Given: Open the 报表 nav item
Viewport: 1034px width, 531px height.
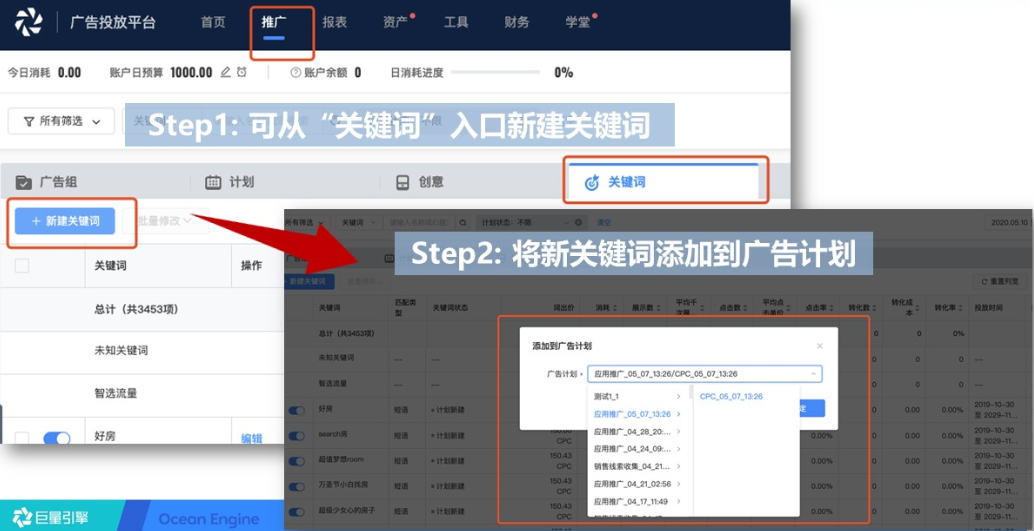Looking at the screenshot, I should coord(334,22).
